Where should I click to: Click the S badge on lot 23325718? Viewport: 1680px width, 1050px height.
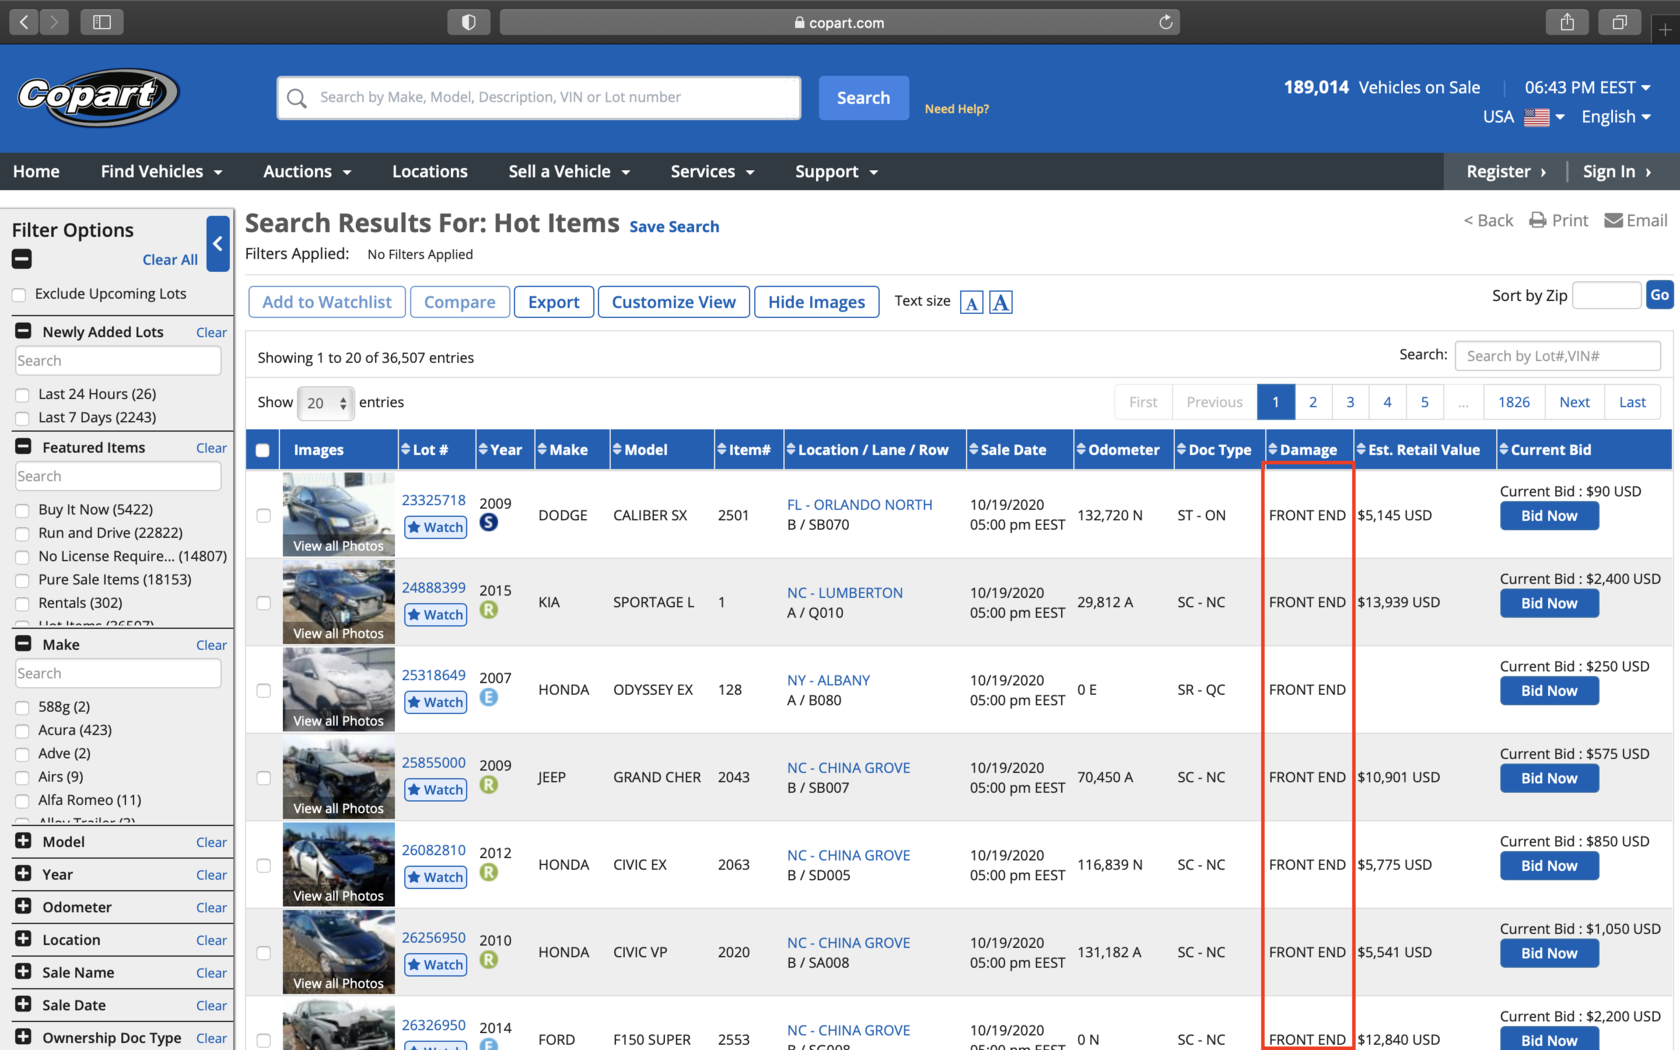pyautogui.click(x=489, y=522)
